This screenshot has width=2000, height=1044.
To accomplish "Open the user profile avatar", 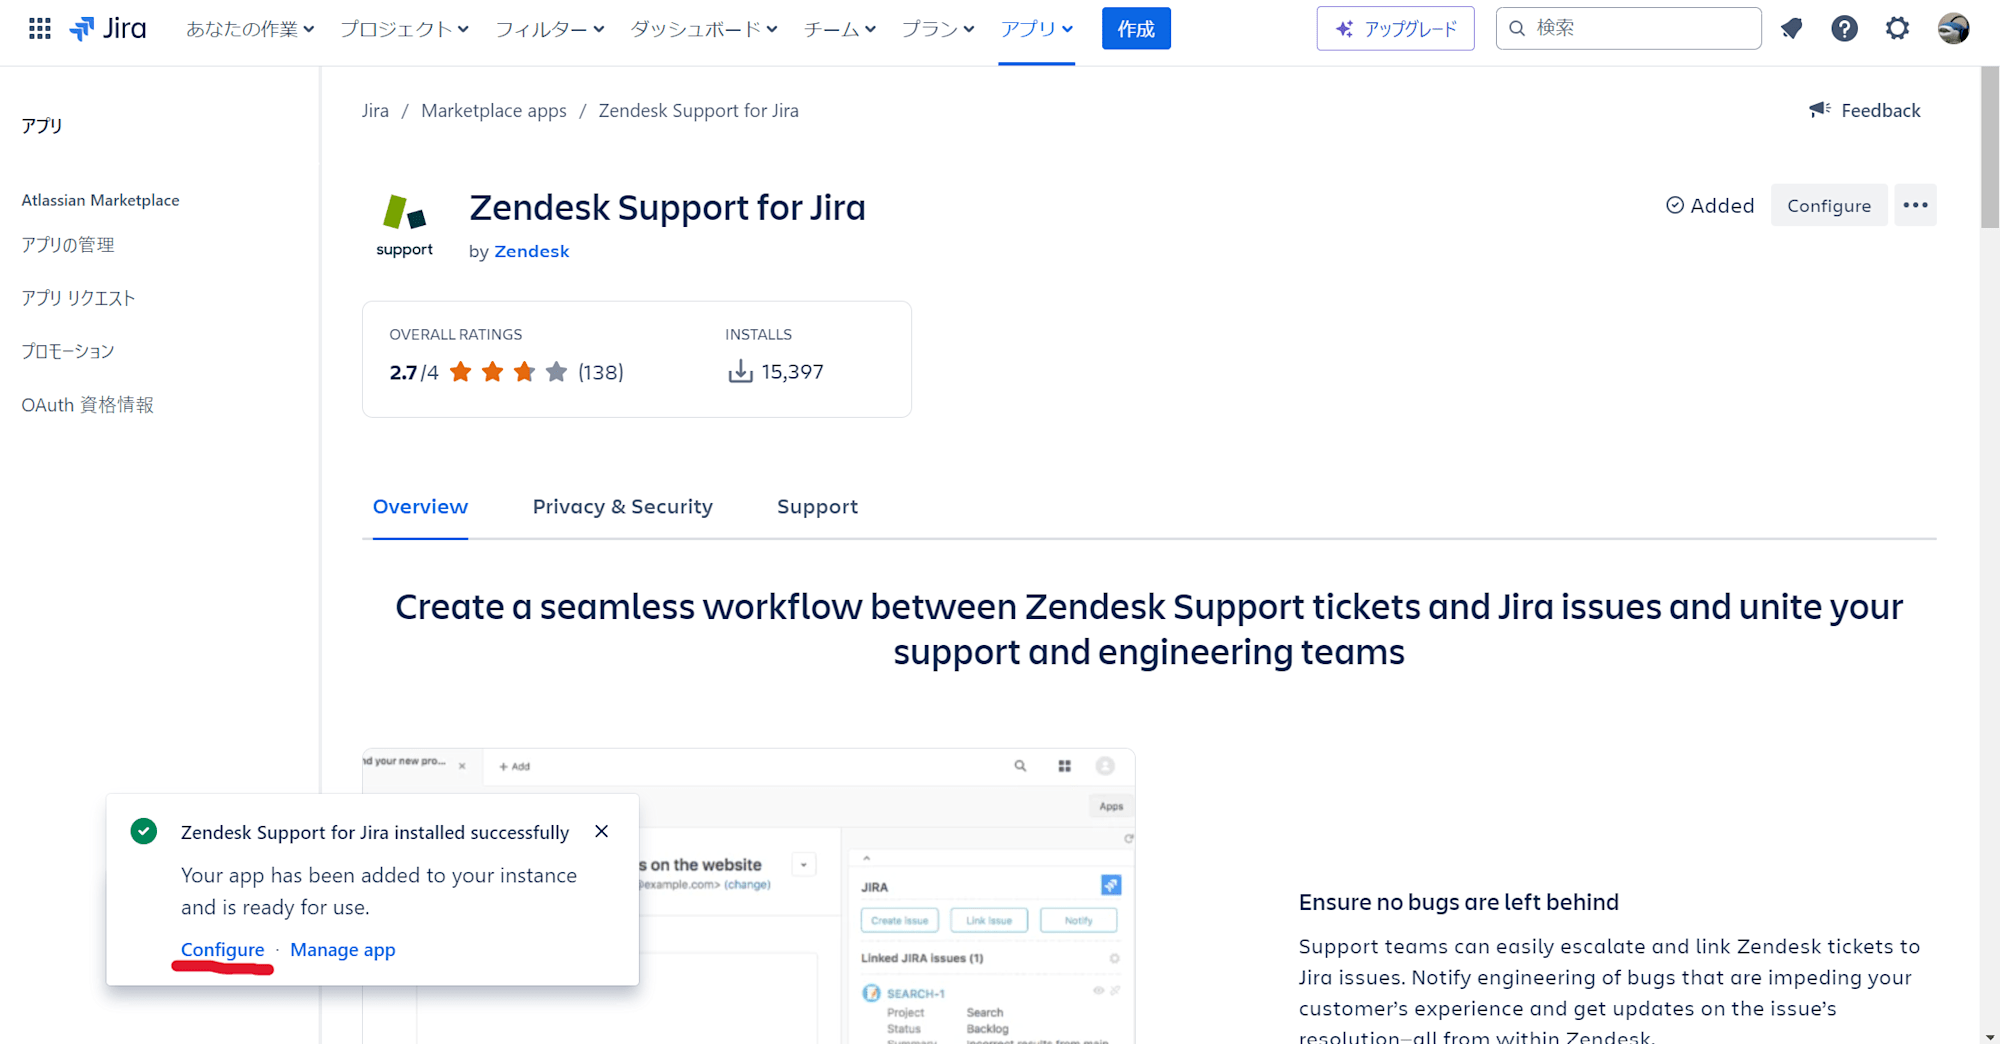I will [x=1953, y=28].
